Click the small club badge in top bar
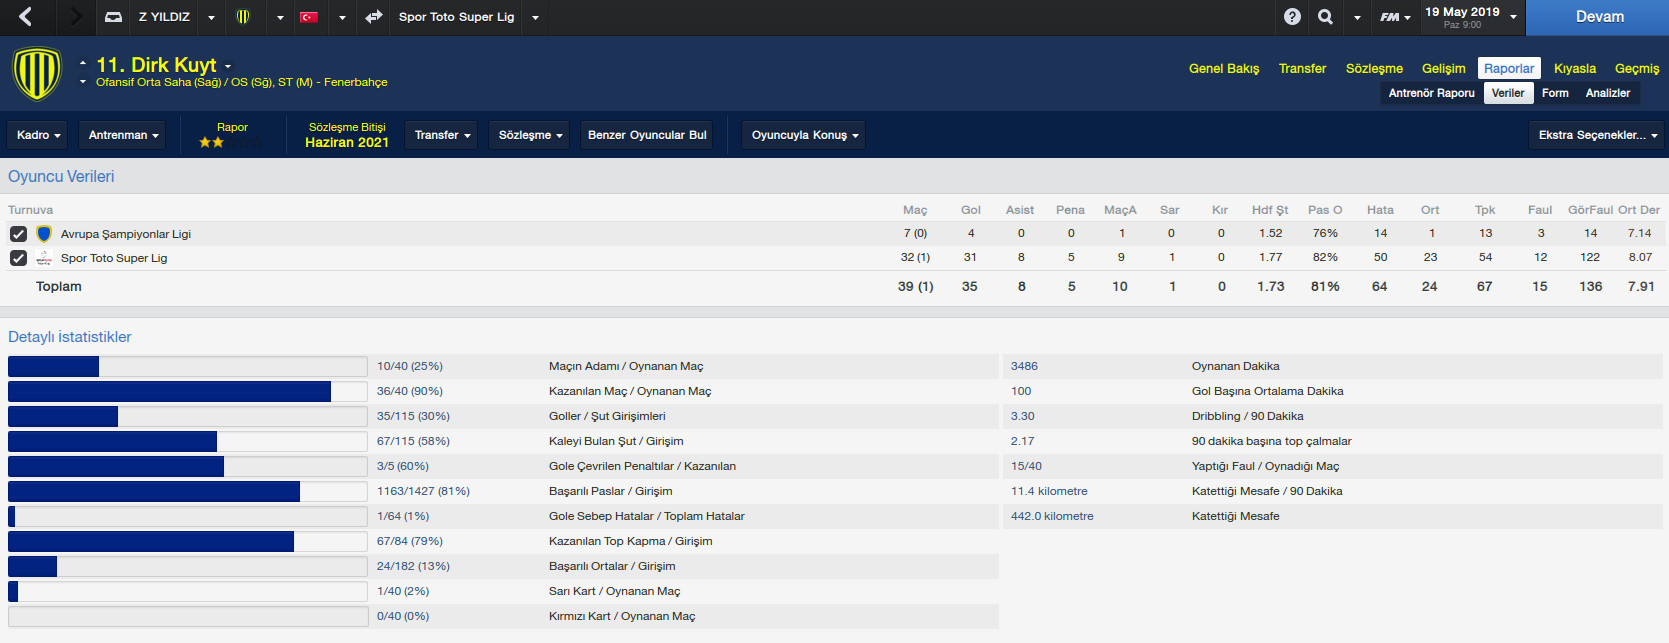1669x643 pixels. coord(243,17)
